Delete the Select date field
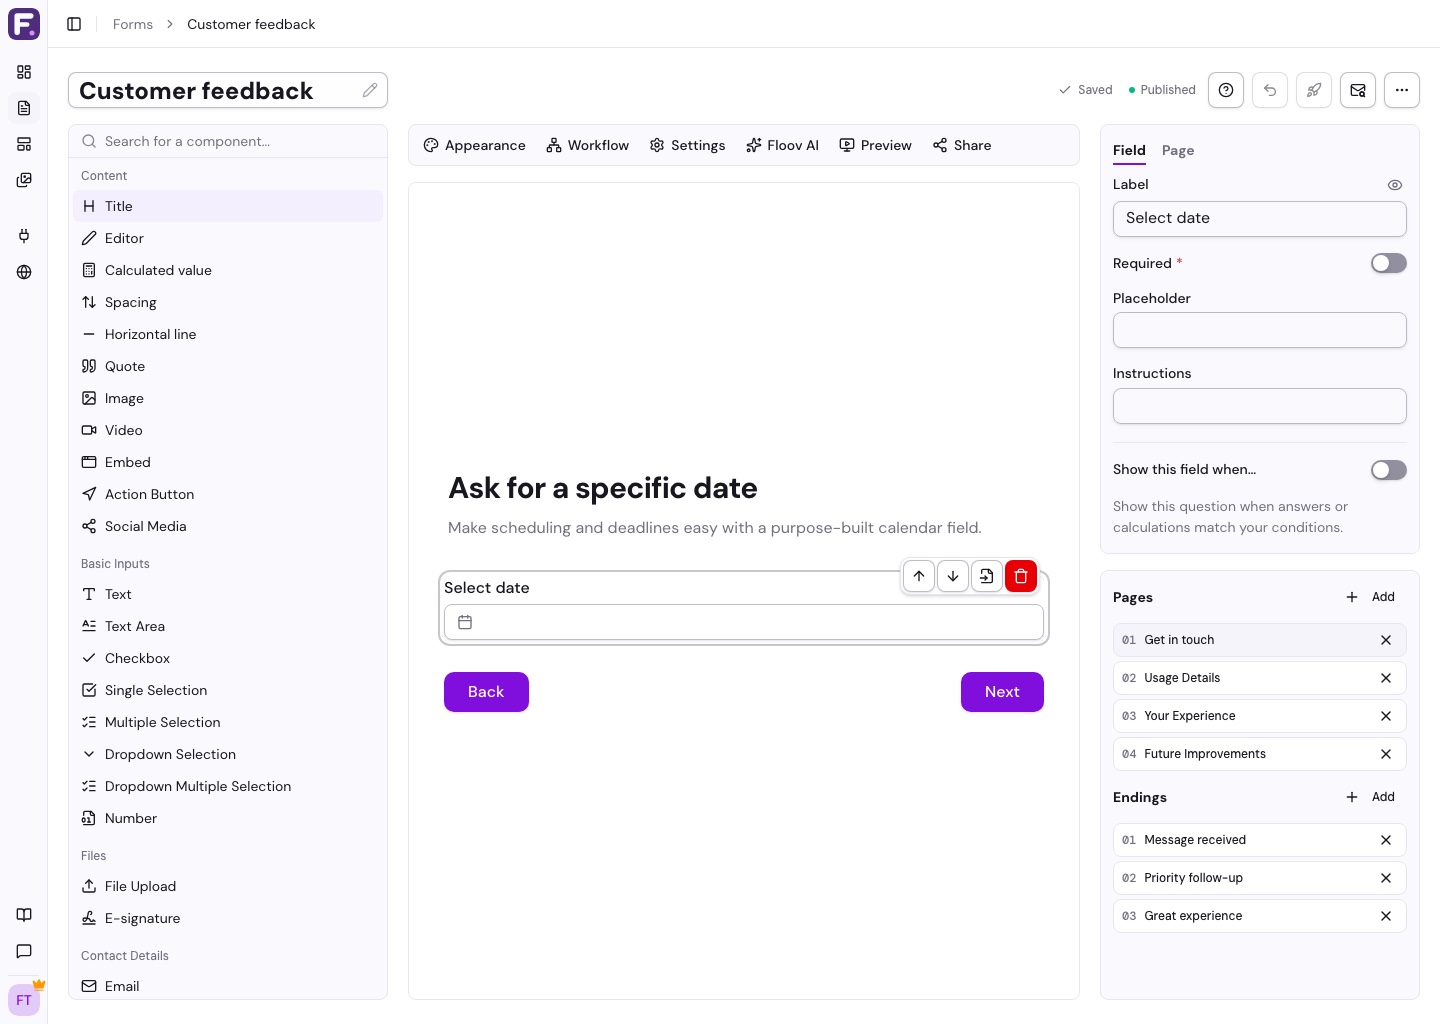 [1021, 576]
